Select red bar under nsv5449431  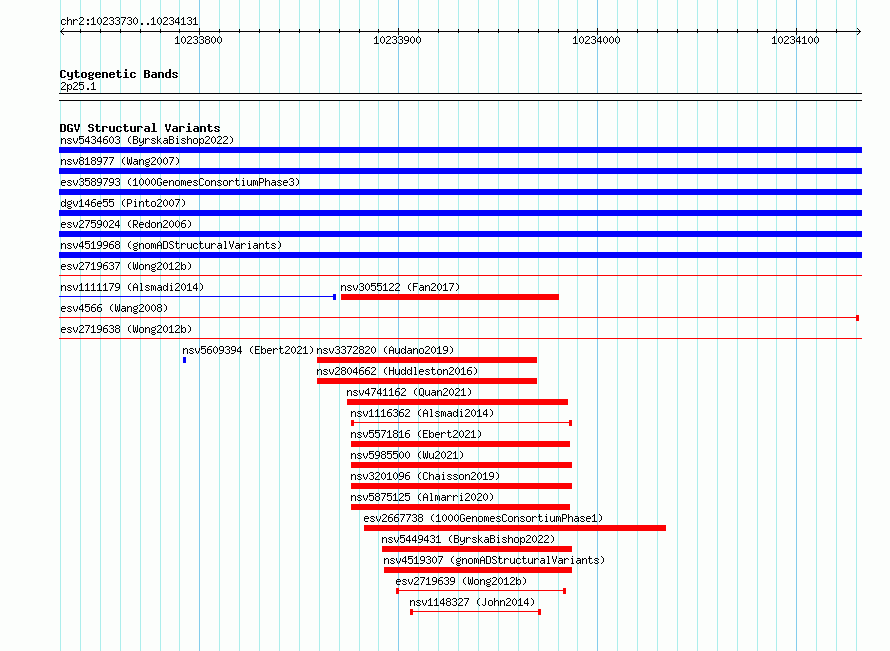(477, 549)
